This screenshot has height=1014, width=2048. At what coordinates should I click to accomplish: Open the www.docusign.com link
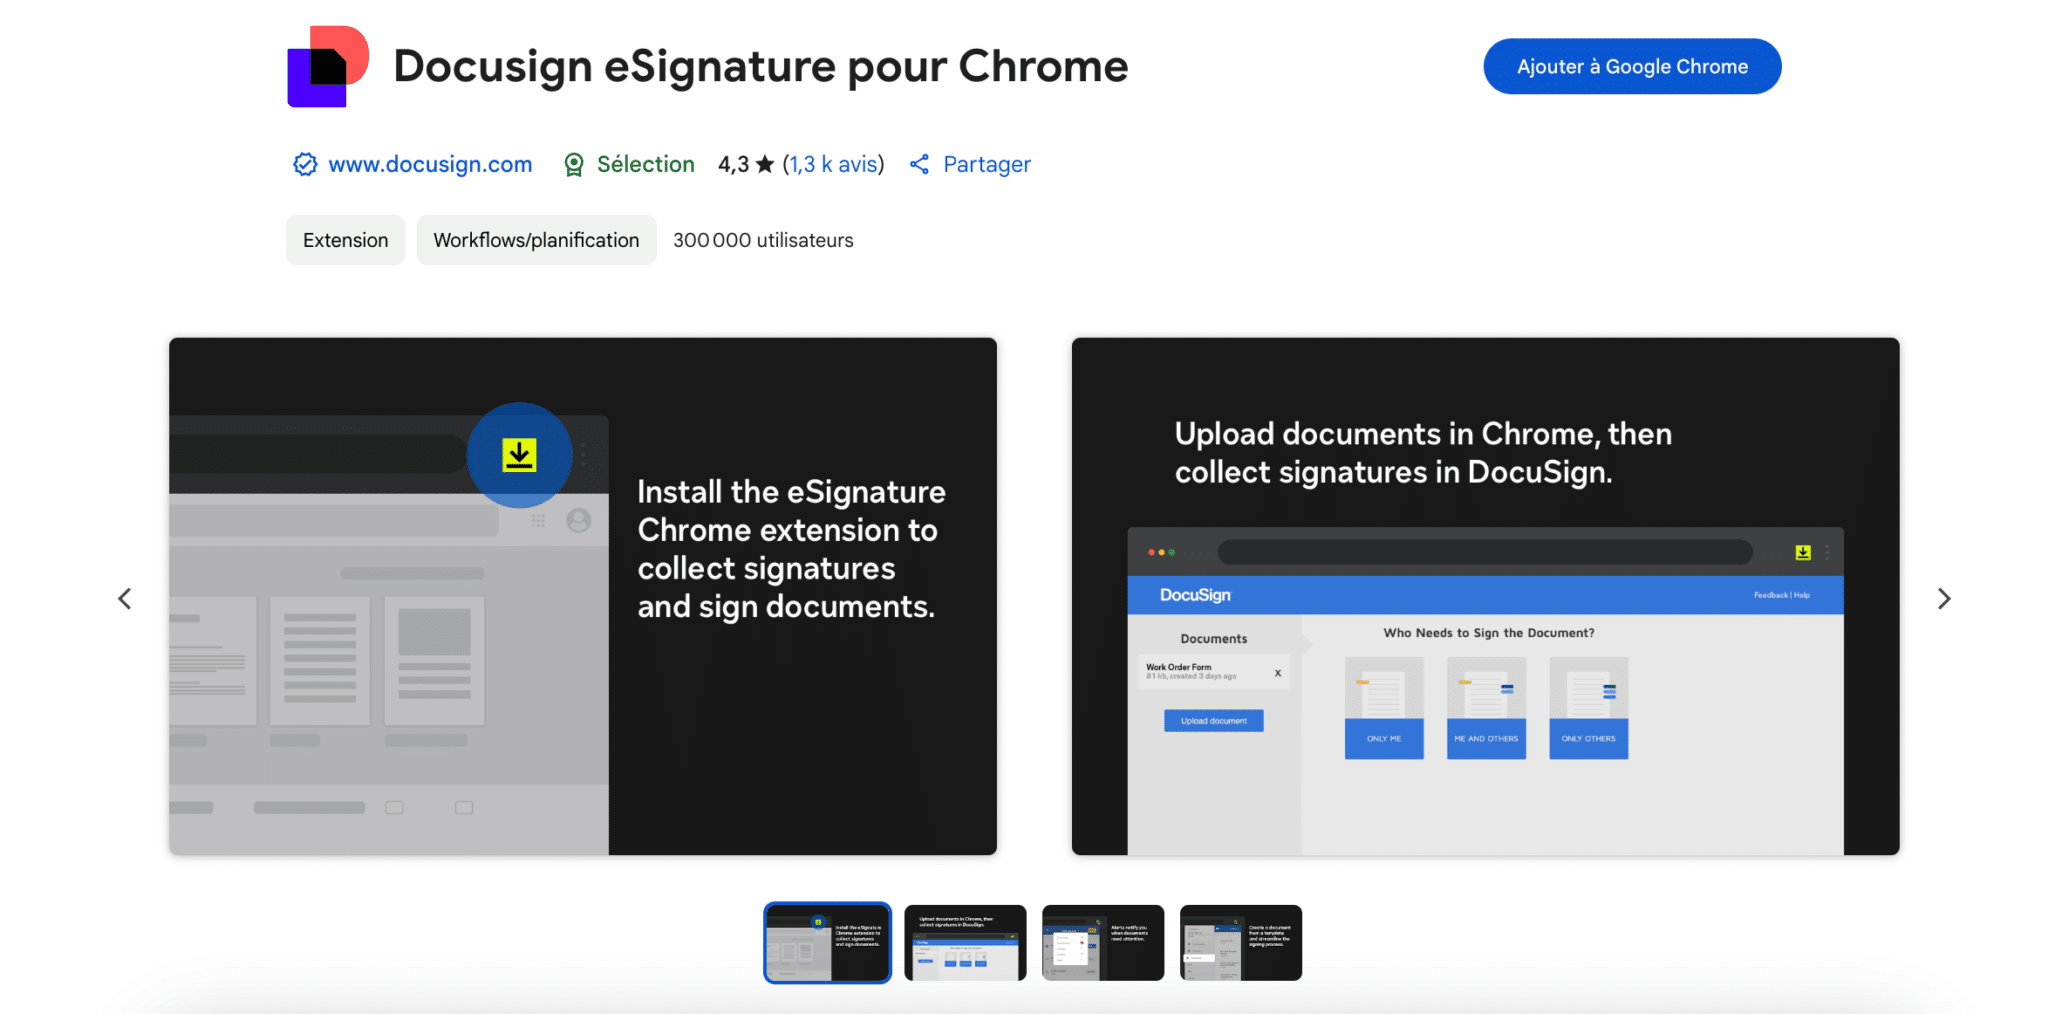point(430,164)
